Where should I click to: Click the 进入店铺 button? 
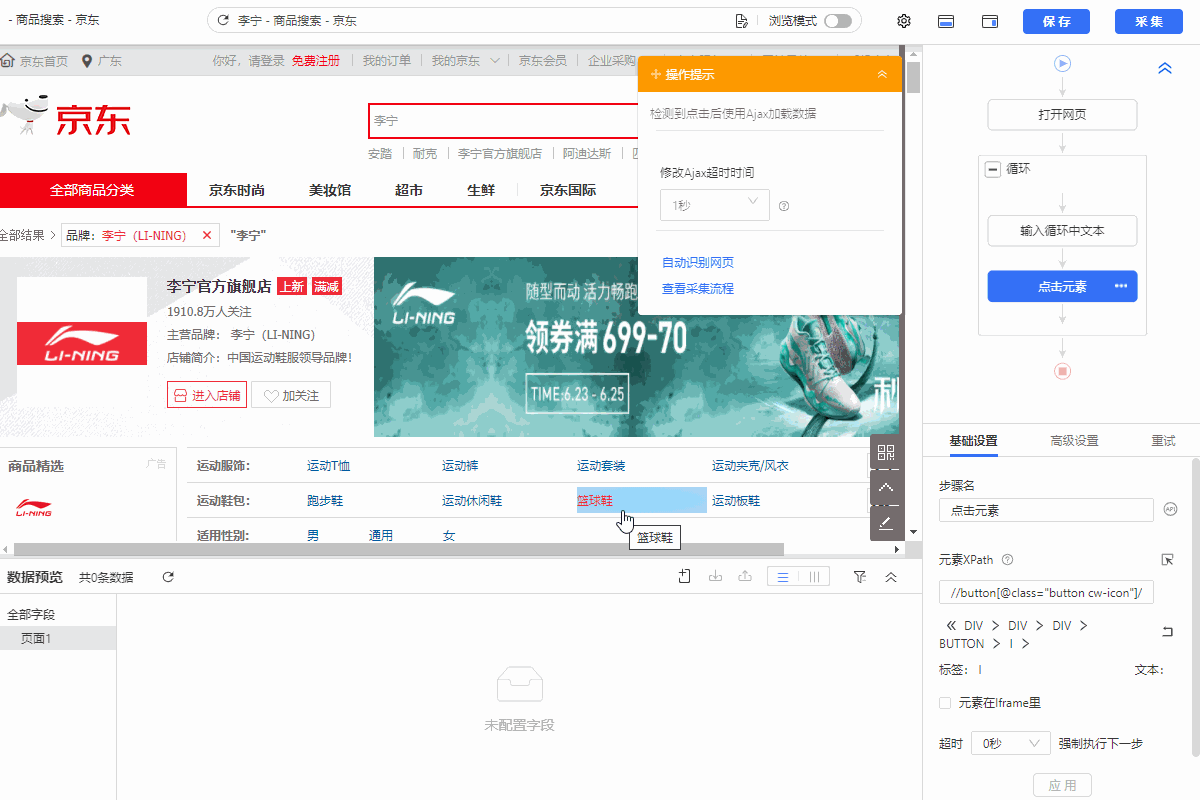(207, 396)
